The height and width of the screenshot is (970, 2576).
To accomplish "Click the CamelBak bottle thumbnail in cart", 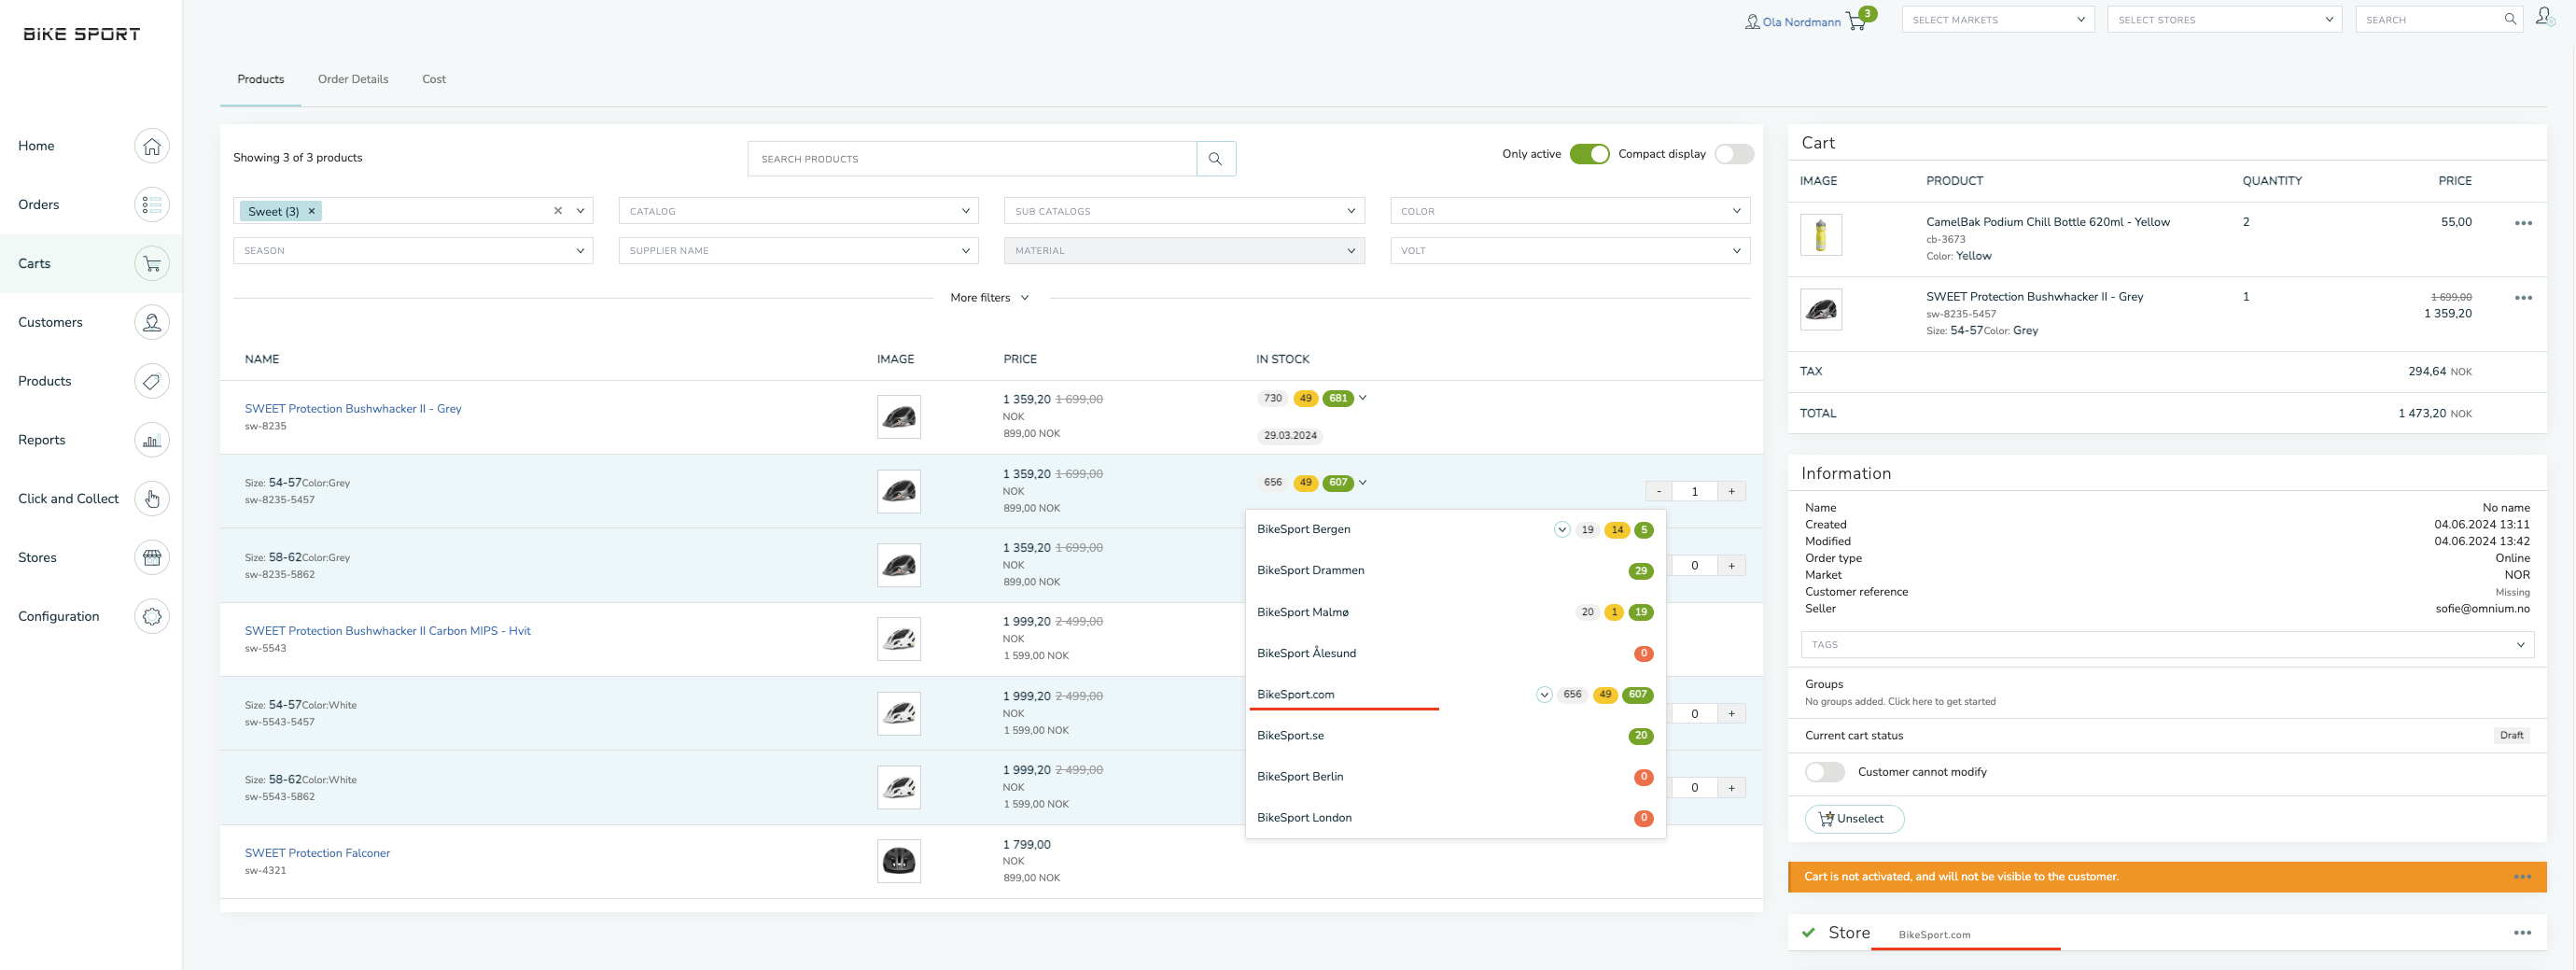I will (1821, 236).
